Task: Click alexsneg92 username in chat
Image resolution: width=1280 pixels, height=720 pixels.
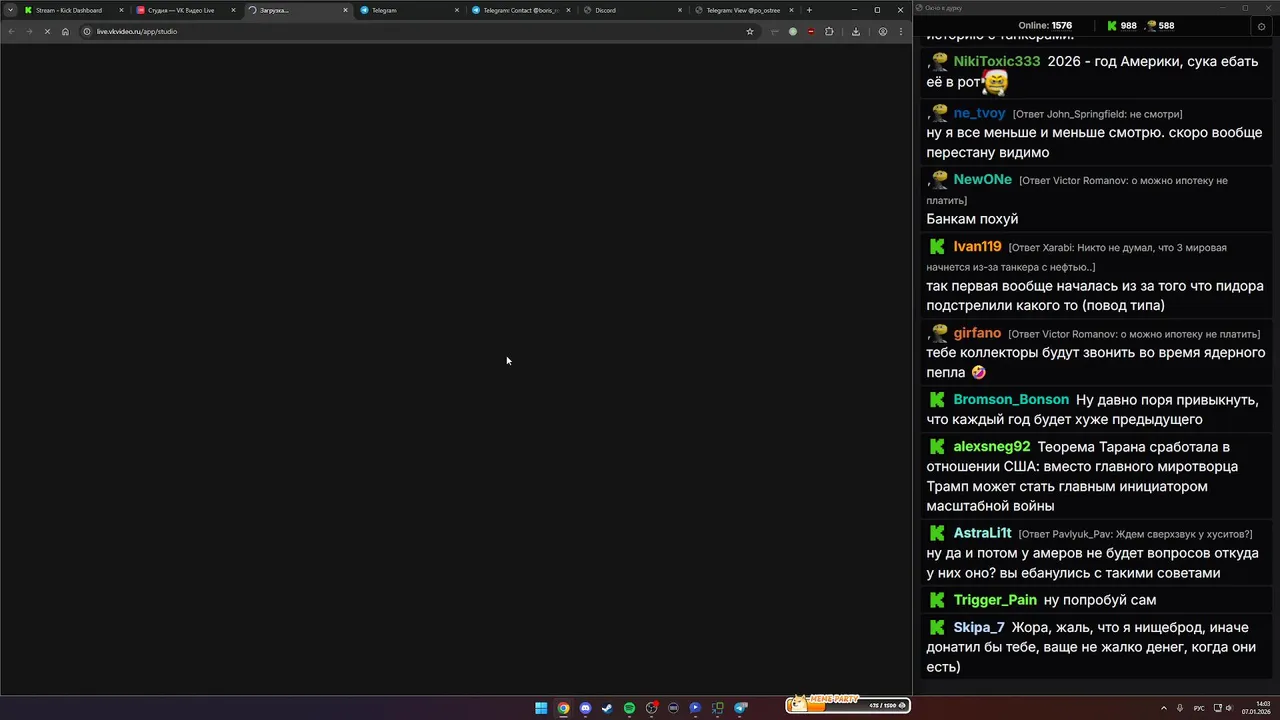Action: point(991,446)
